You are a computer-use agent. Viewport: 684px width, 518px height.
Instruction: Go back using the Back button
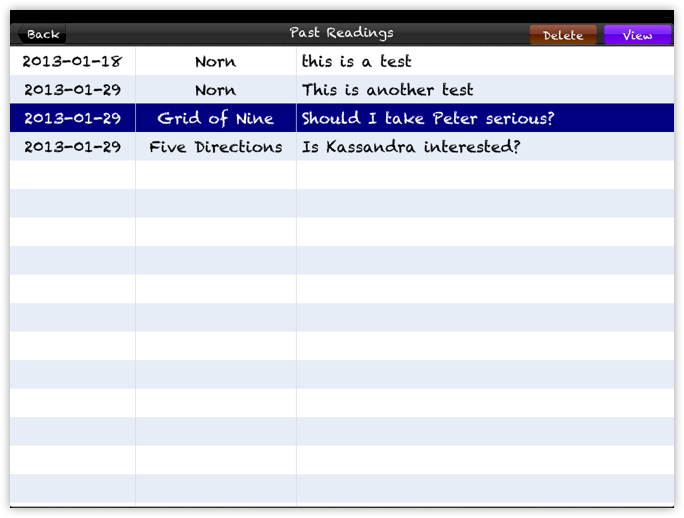tap(40, 34)
